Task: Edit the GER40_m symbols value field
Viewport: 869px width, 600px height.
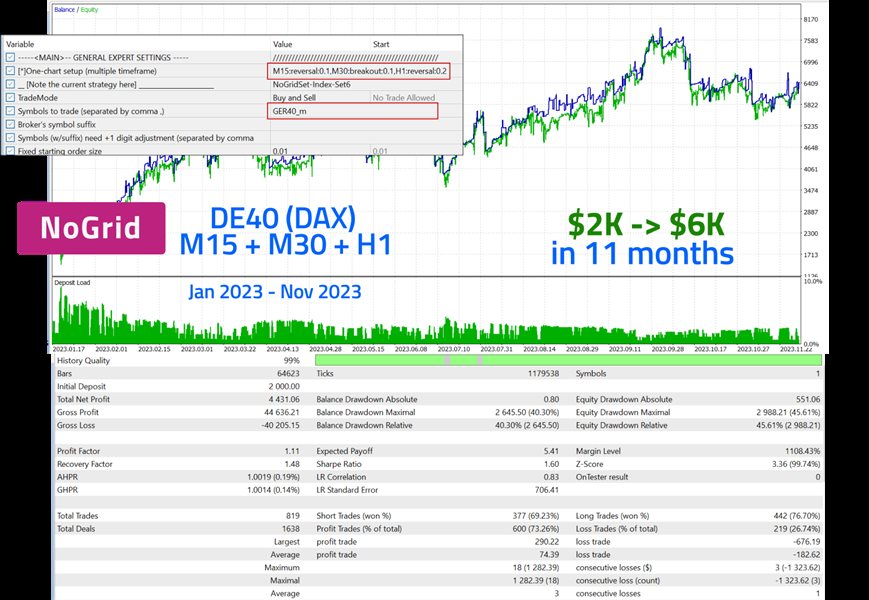Action: tap(352, 111)
